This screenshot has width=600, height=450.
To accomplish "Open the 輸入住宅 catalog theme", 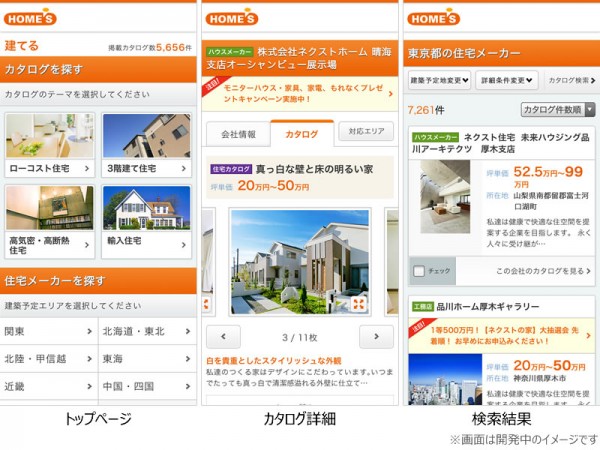I will click(147, 222).
